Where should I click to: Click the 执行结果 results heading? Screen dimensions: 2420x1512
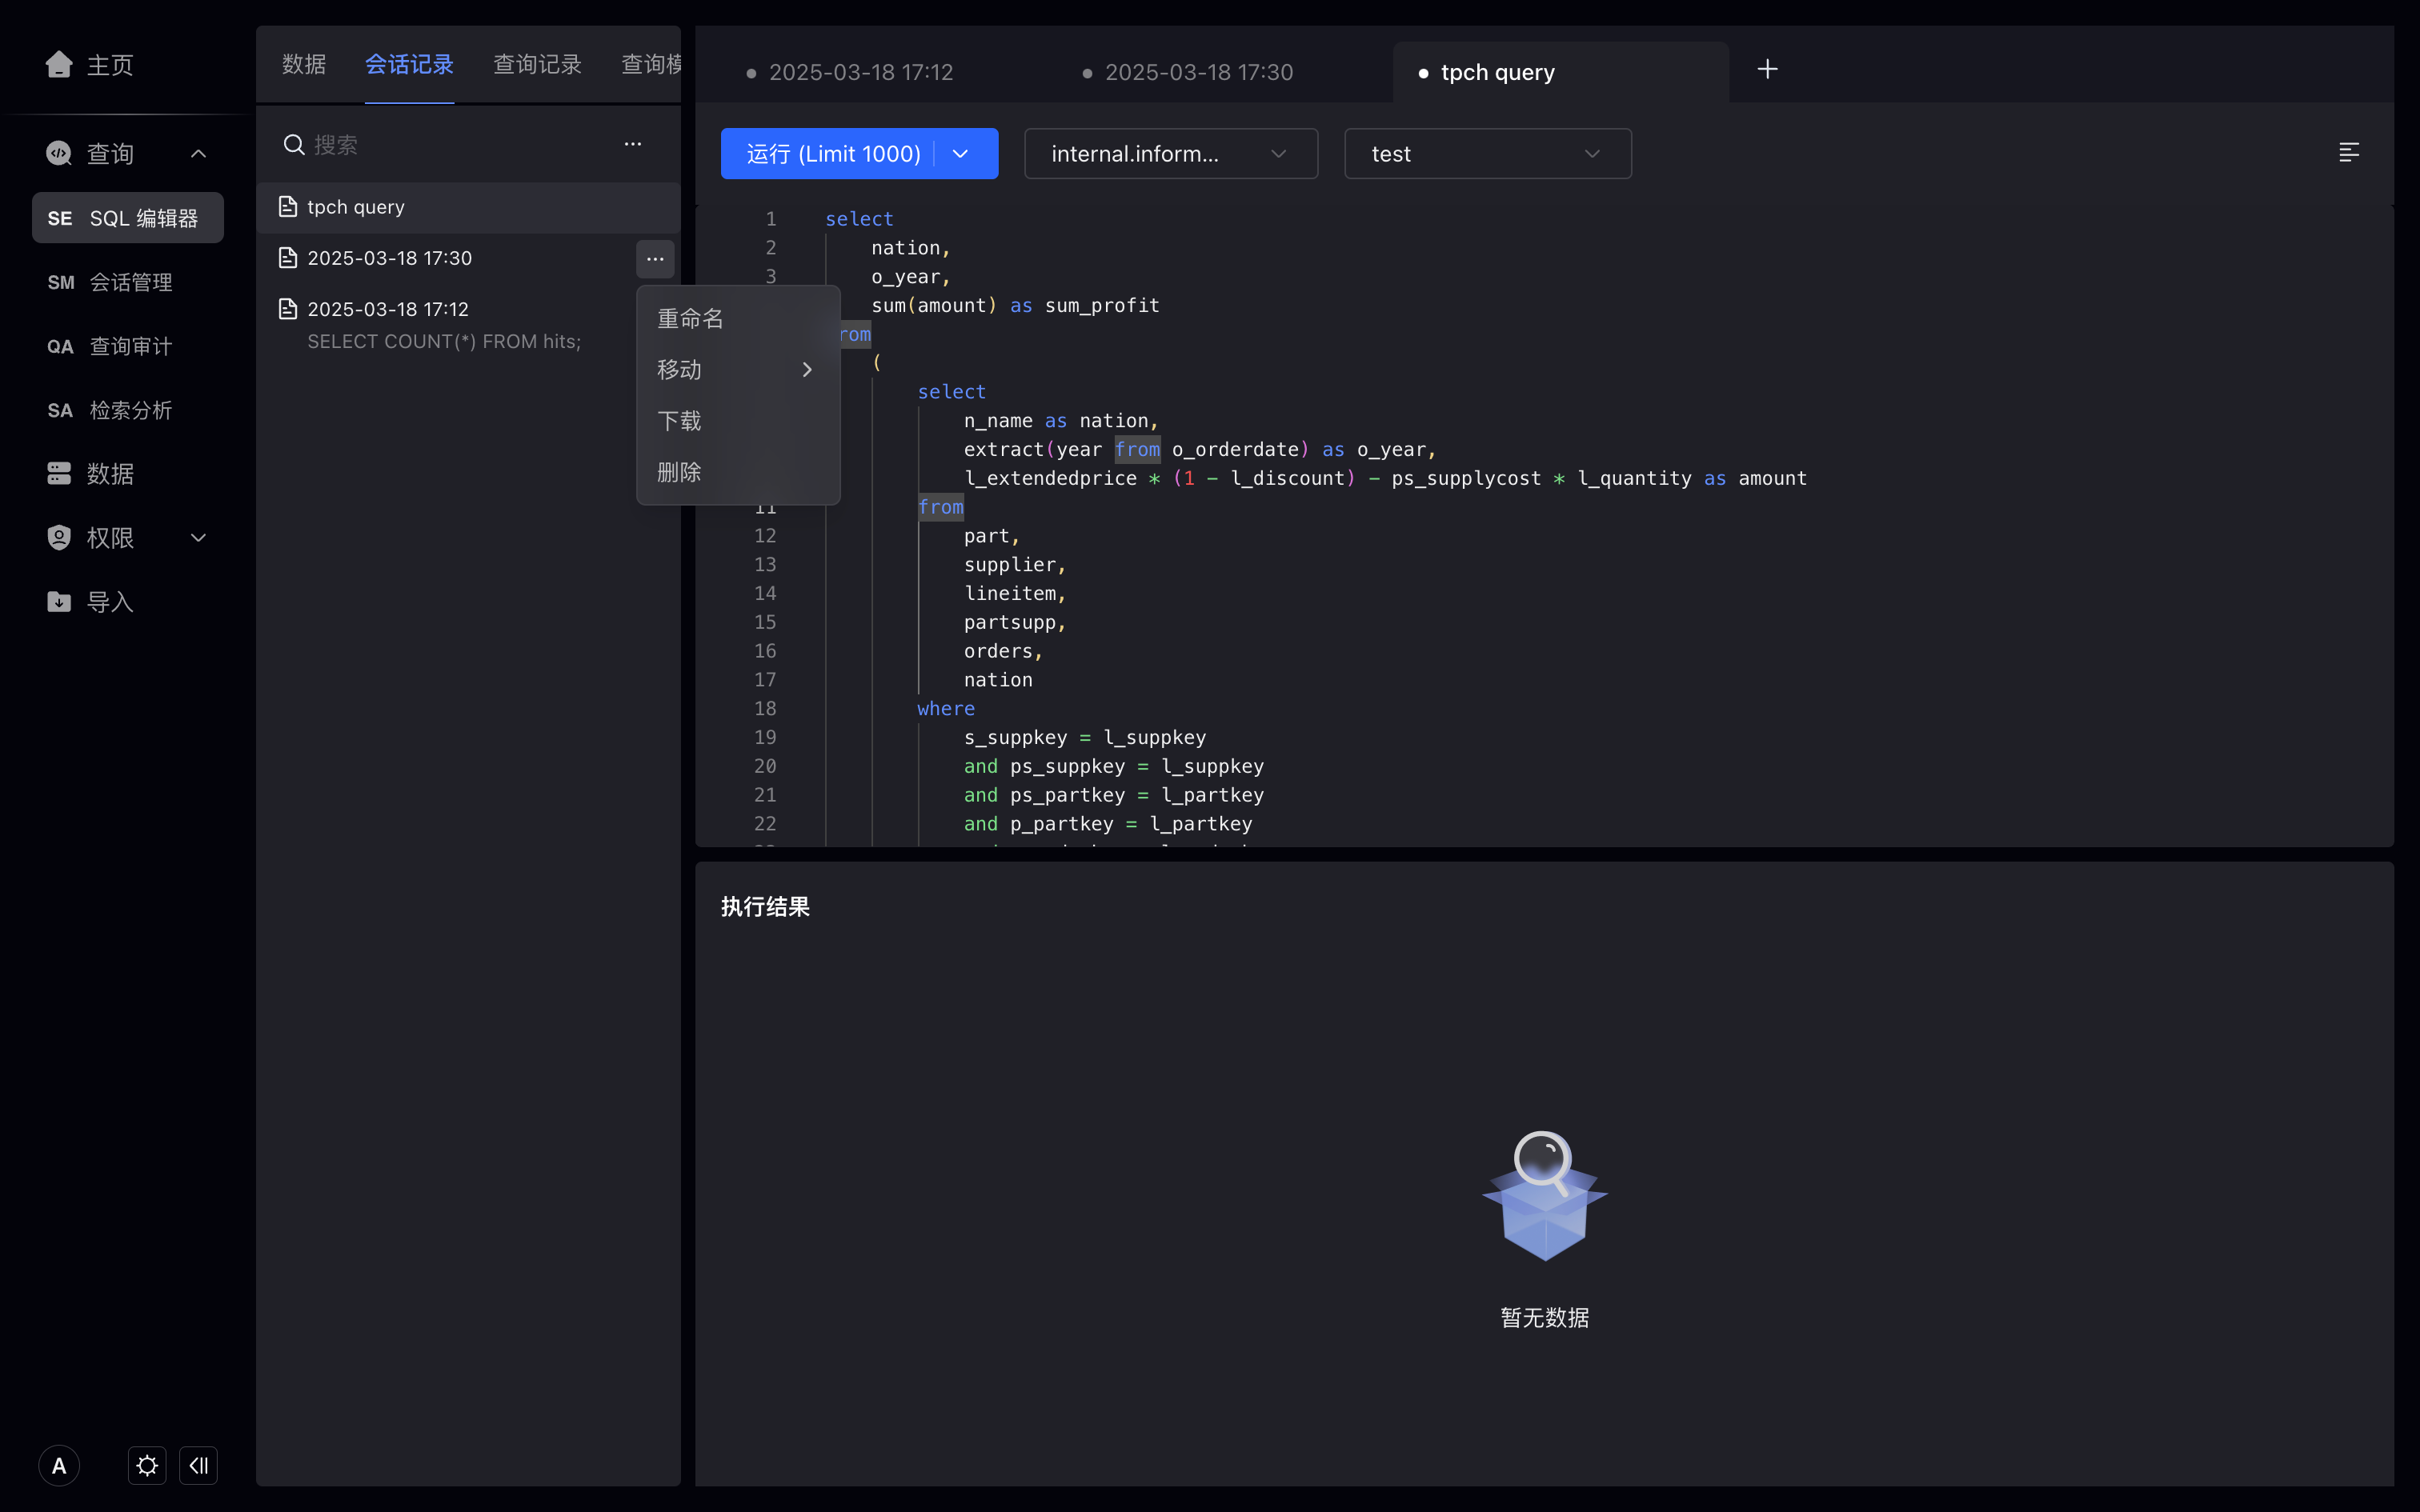tap(765, 907)
